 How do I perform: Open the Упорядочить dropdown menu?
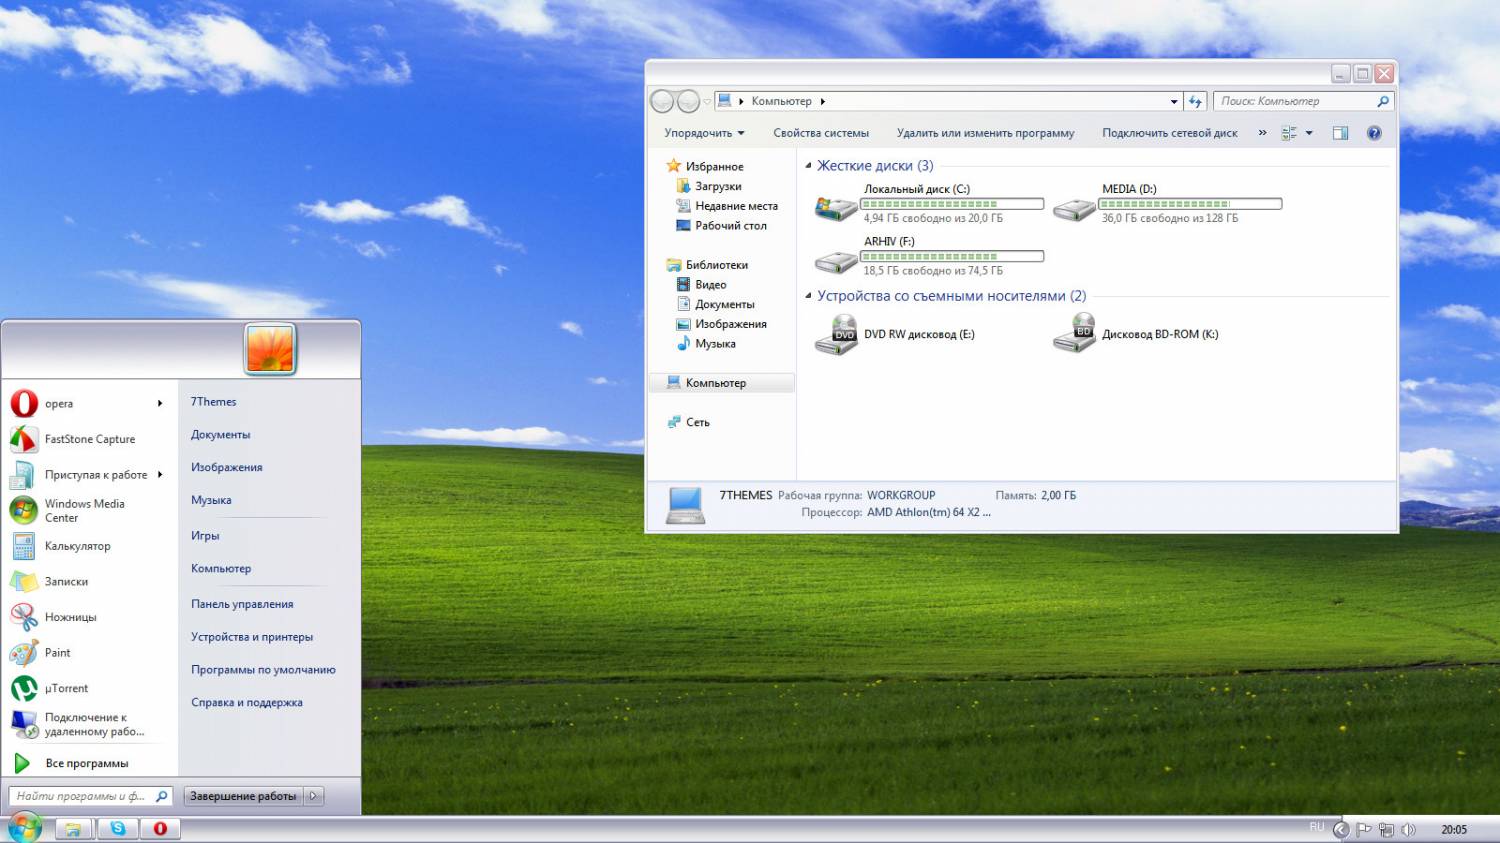click(704, 133)
